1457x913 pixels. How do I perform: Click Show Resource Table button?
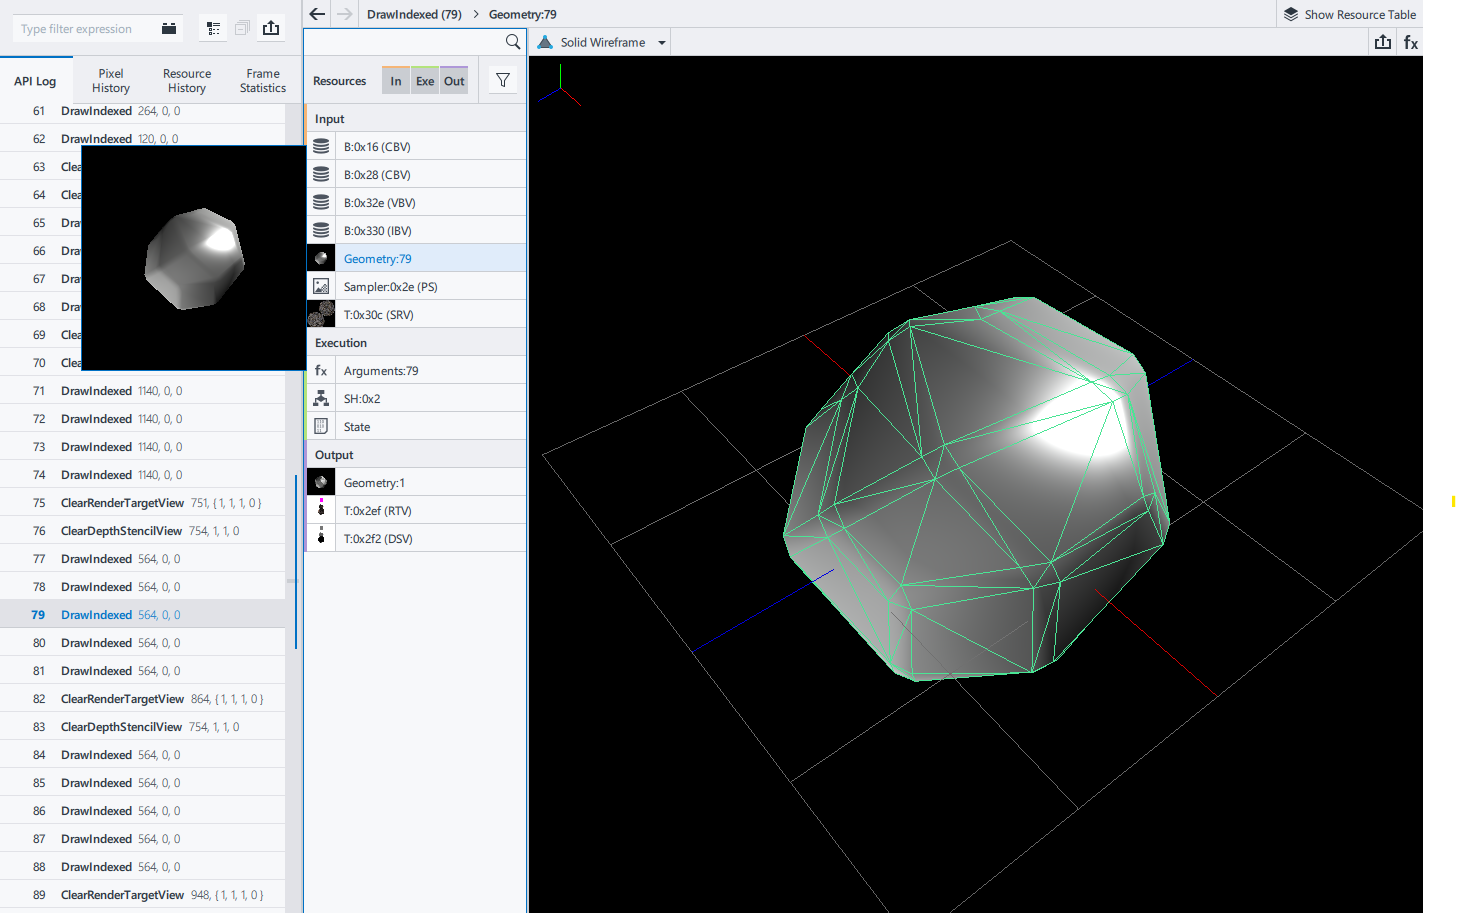[1350, 14]
